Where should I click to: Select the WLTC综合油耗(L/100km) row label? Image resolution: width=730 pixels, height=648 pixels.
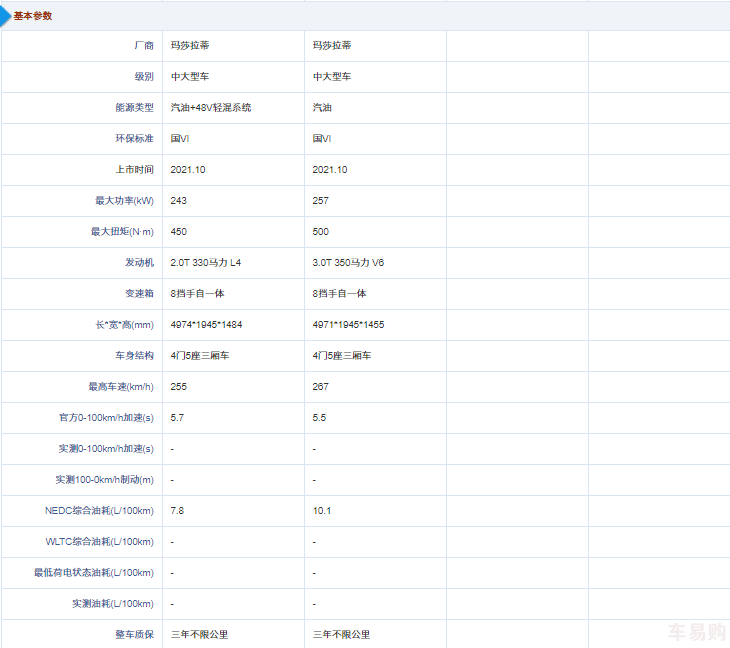(x=100, y=541)
